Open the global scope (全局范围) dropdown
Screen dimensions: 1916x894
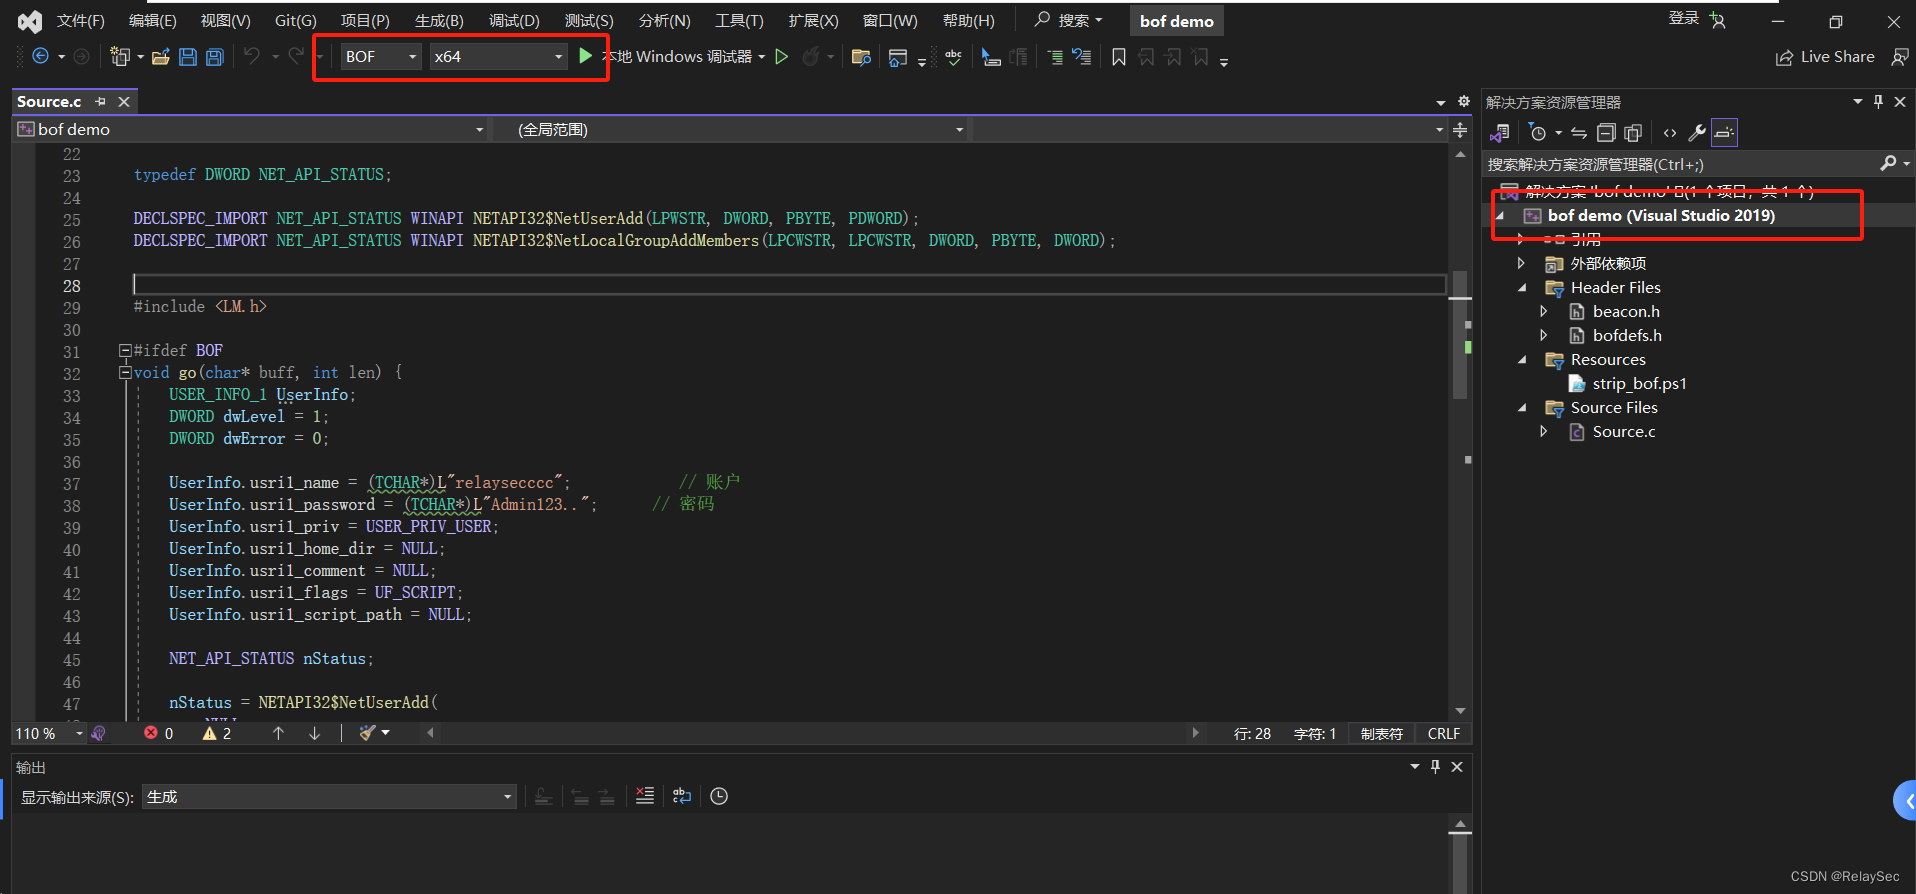(731, 130)
